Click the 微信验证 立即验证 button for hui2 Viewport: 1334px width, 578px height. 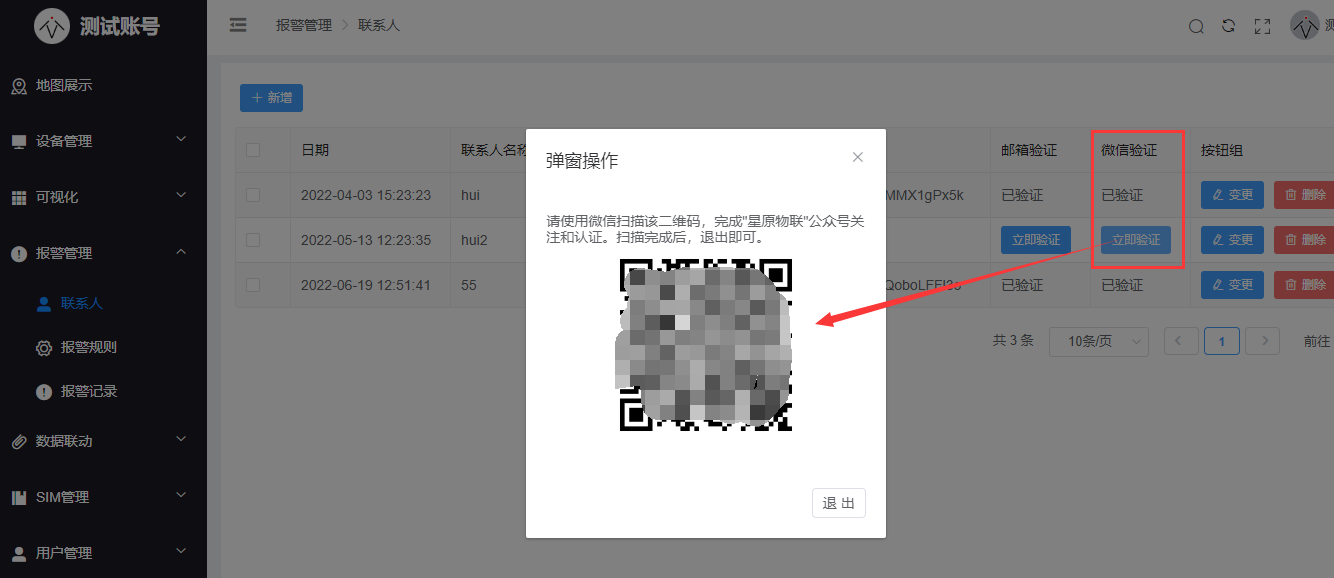[1136, 240]
